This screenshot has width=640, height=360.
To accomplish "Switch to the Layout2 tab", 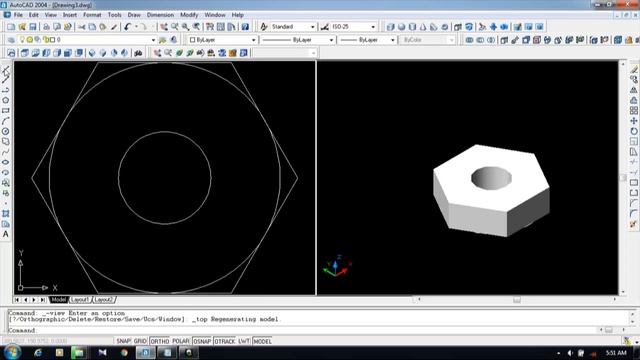I will click(x=104, y=300).
